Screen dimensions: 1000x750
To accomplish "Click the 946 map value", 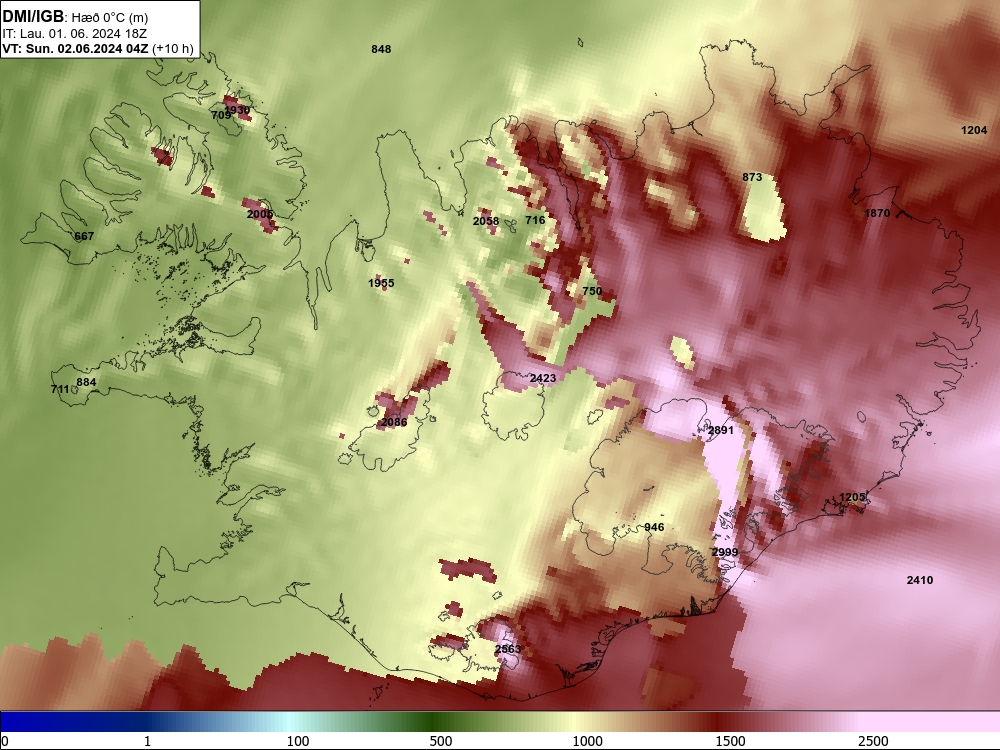I will pyautogui.click(x=654, y=527).
